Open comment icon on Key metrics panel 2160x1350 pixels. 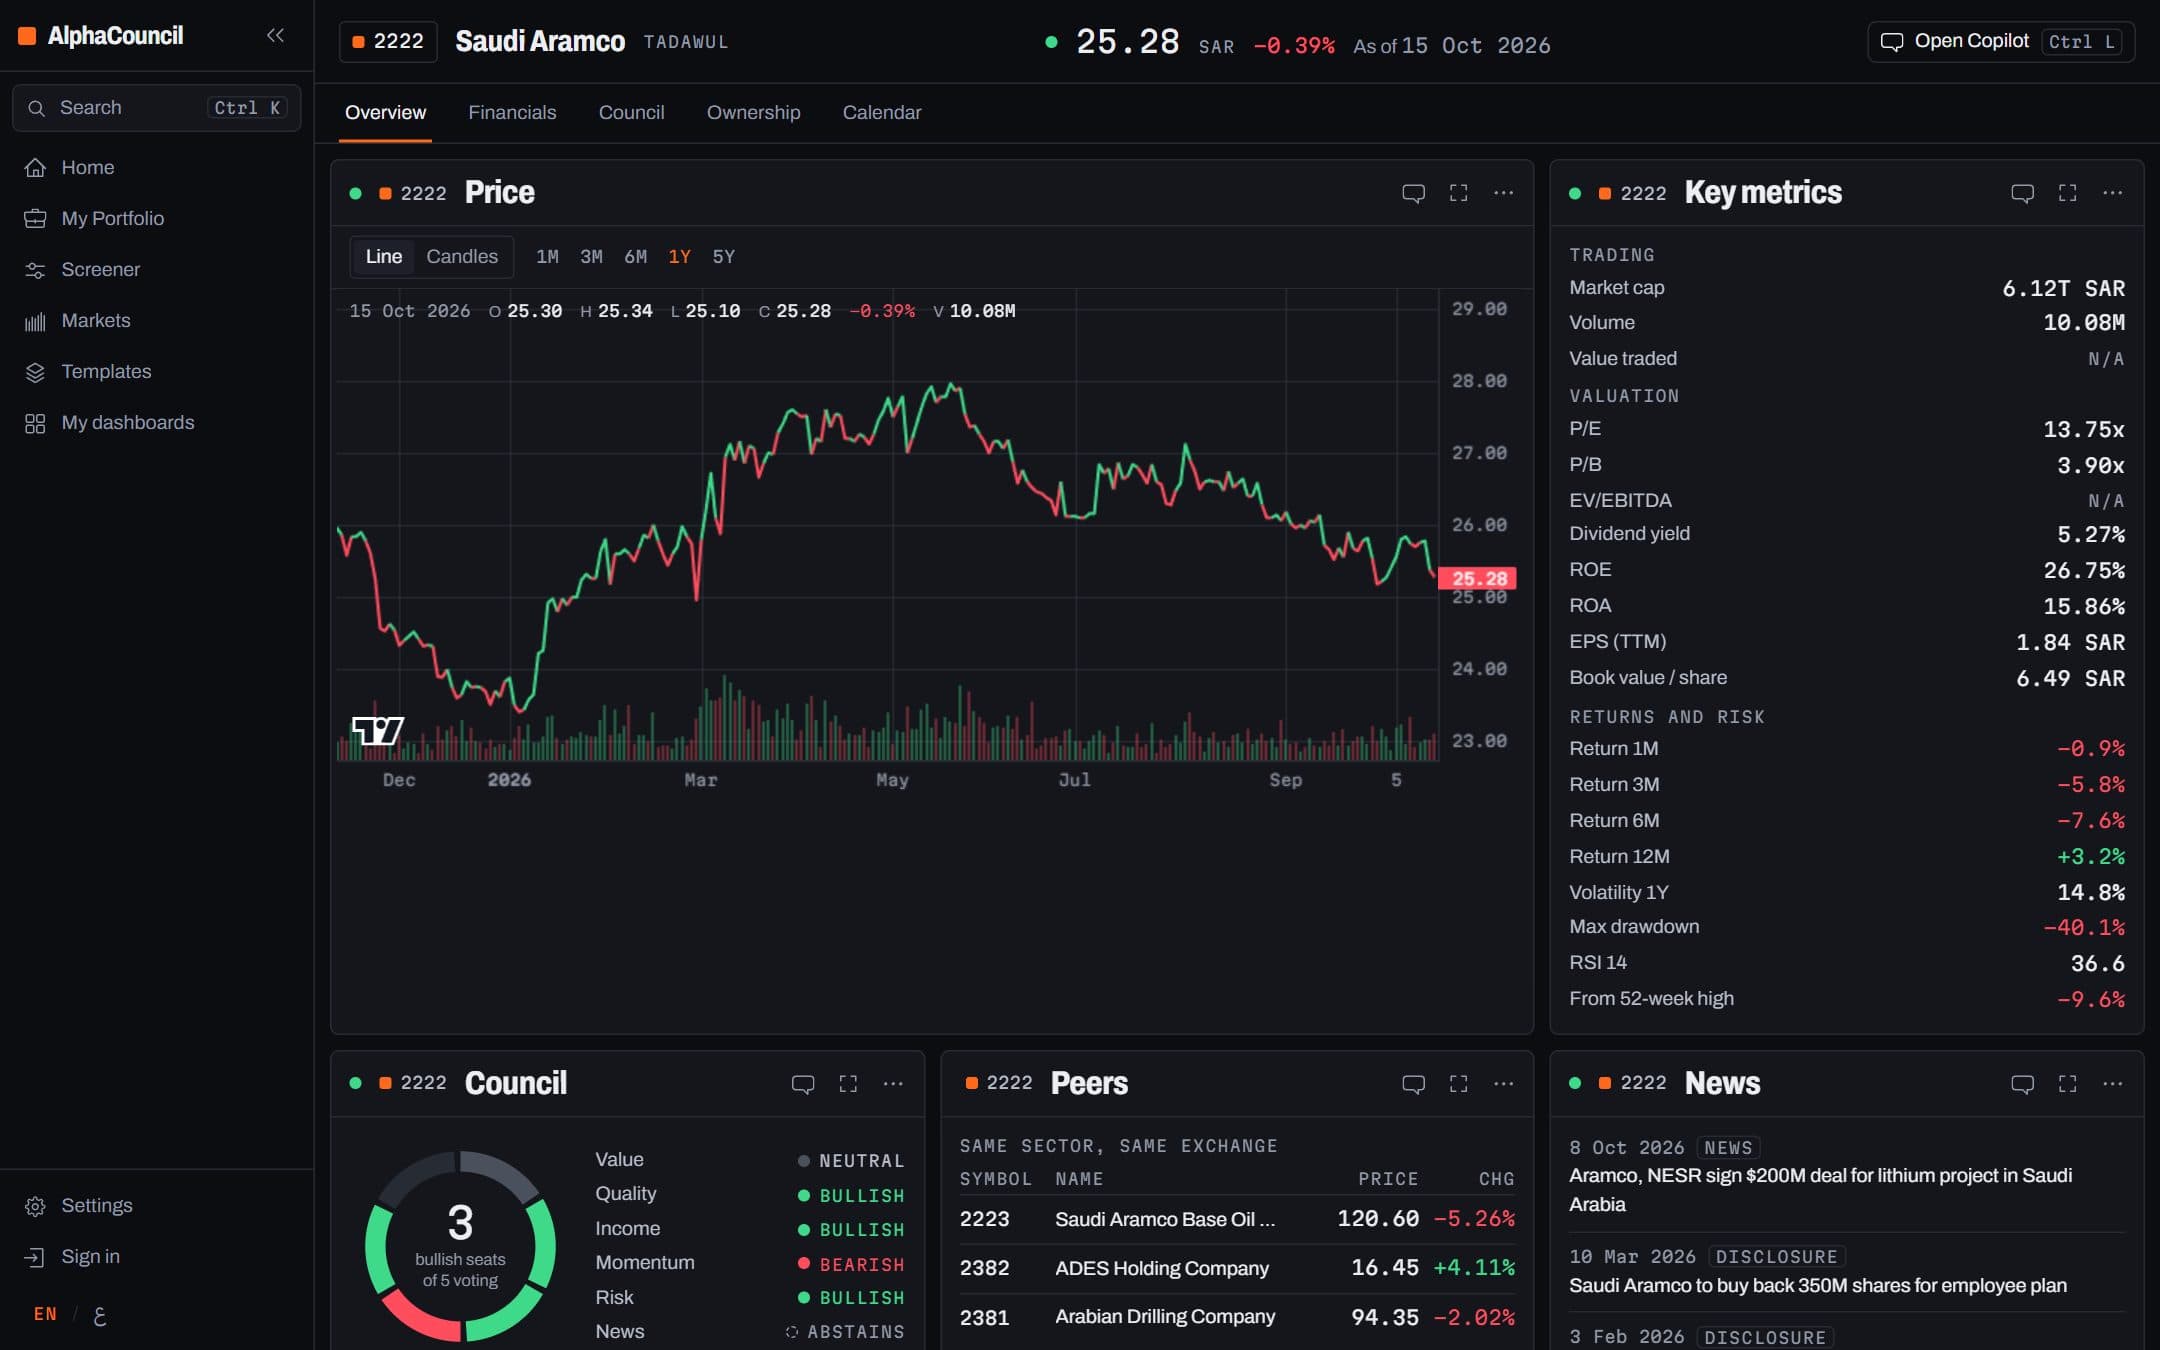tap(2022, 193)
